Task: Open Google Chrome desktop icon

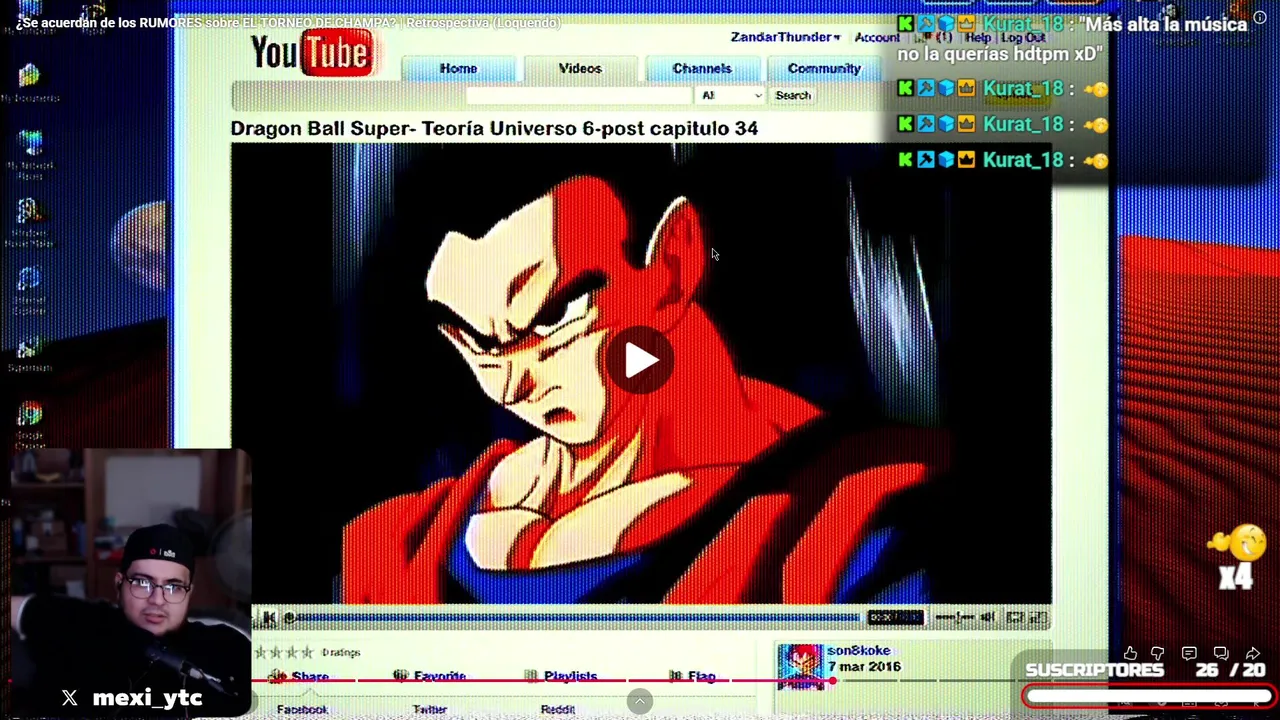Action: (29, 425)
